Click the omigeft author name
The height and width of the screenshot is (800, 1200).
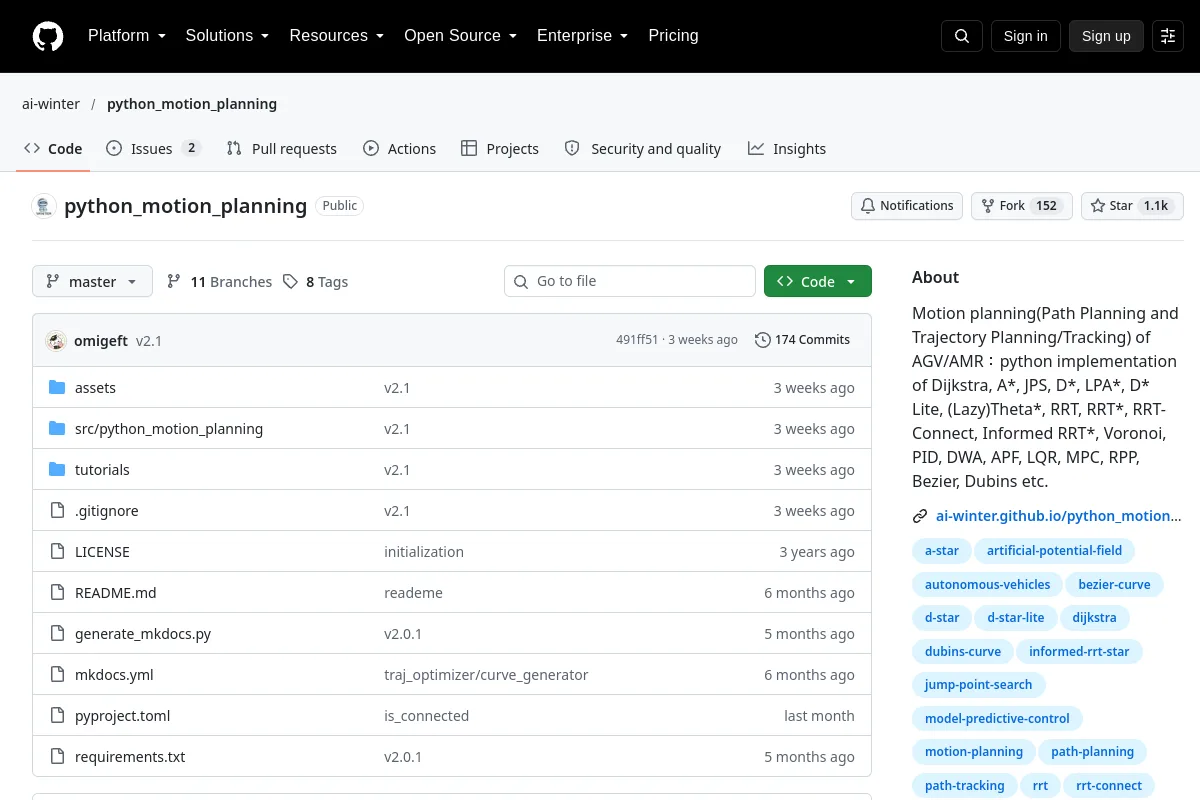pos(101,341)
